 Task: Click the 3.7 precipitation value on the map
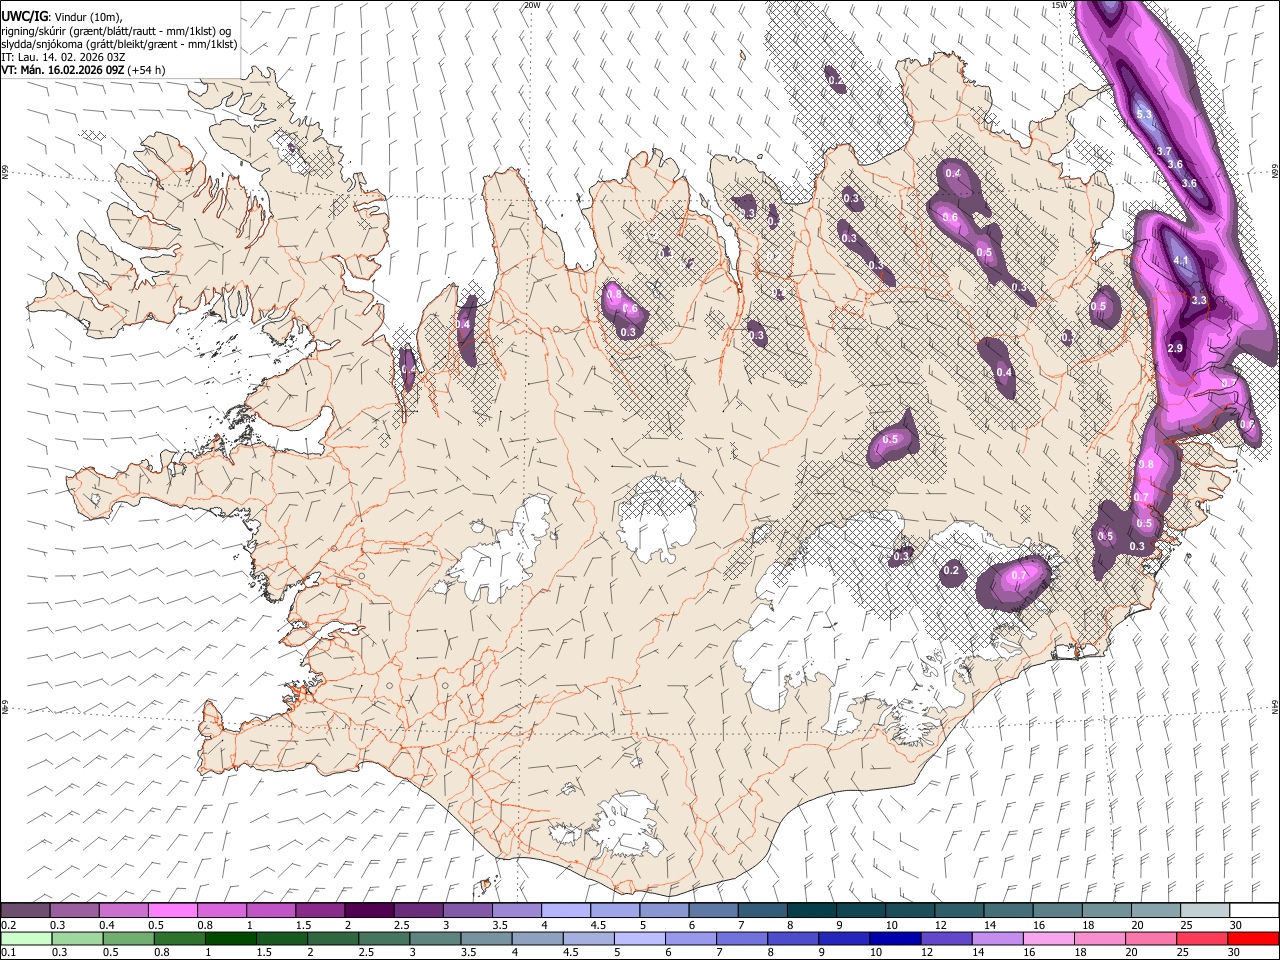click(1164, 151)
